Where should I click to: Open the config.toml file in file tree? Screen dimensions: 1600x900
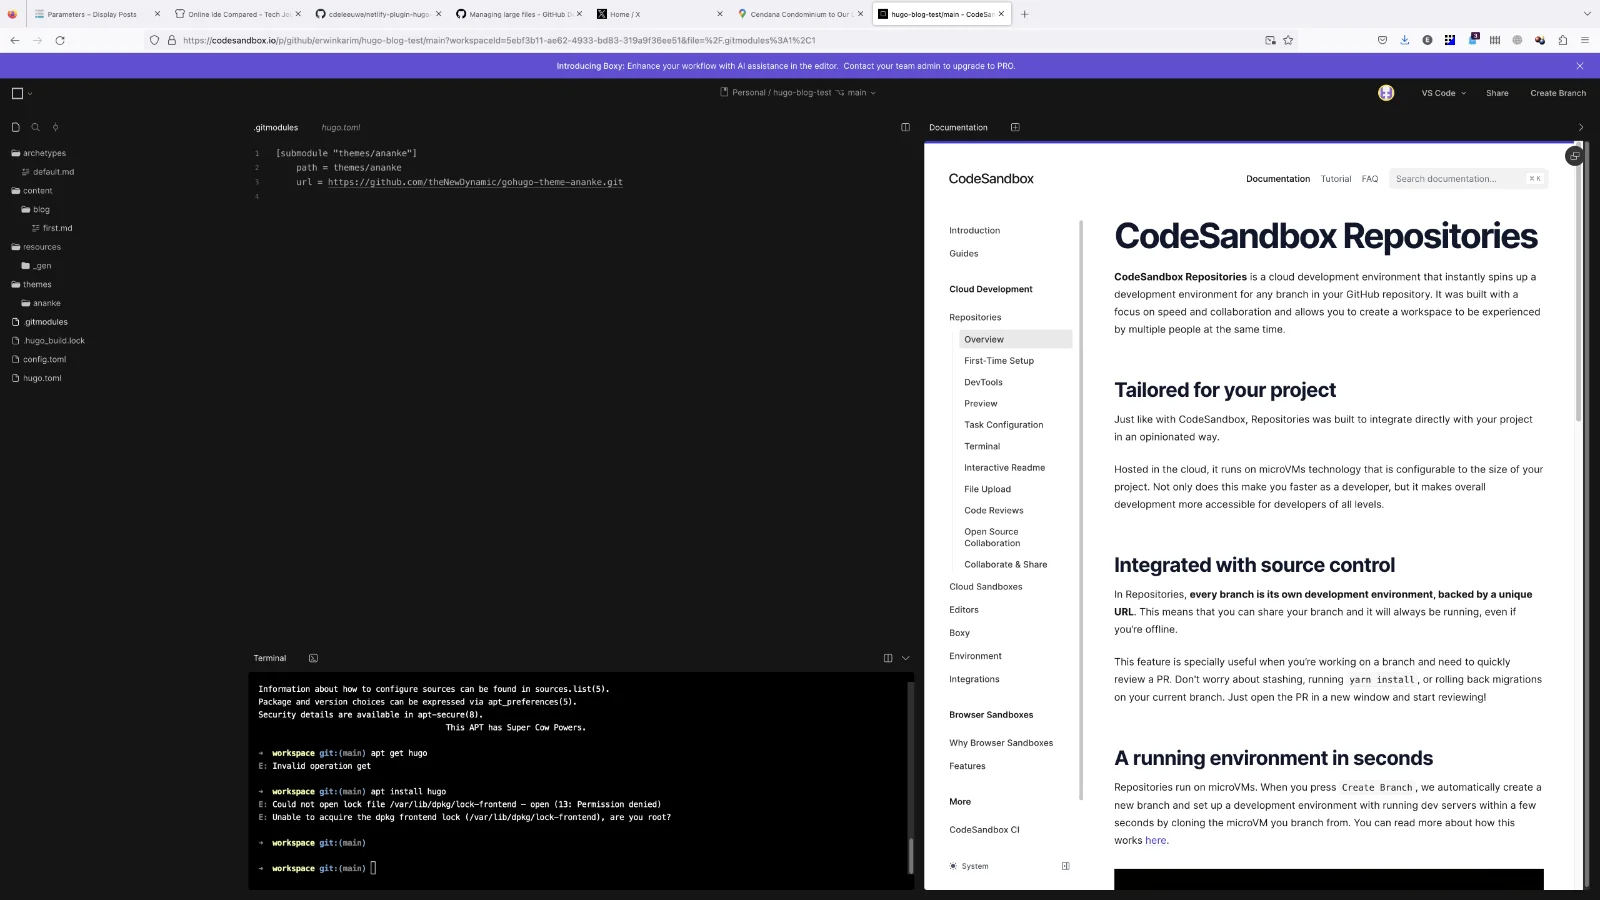39,360
